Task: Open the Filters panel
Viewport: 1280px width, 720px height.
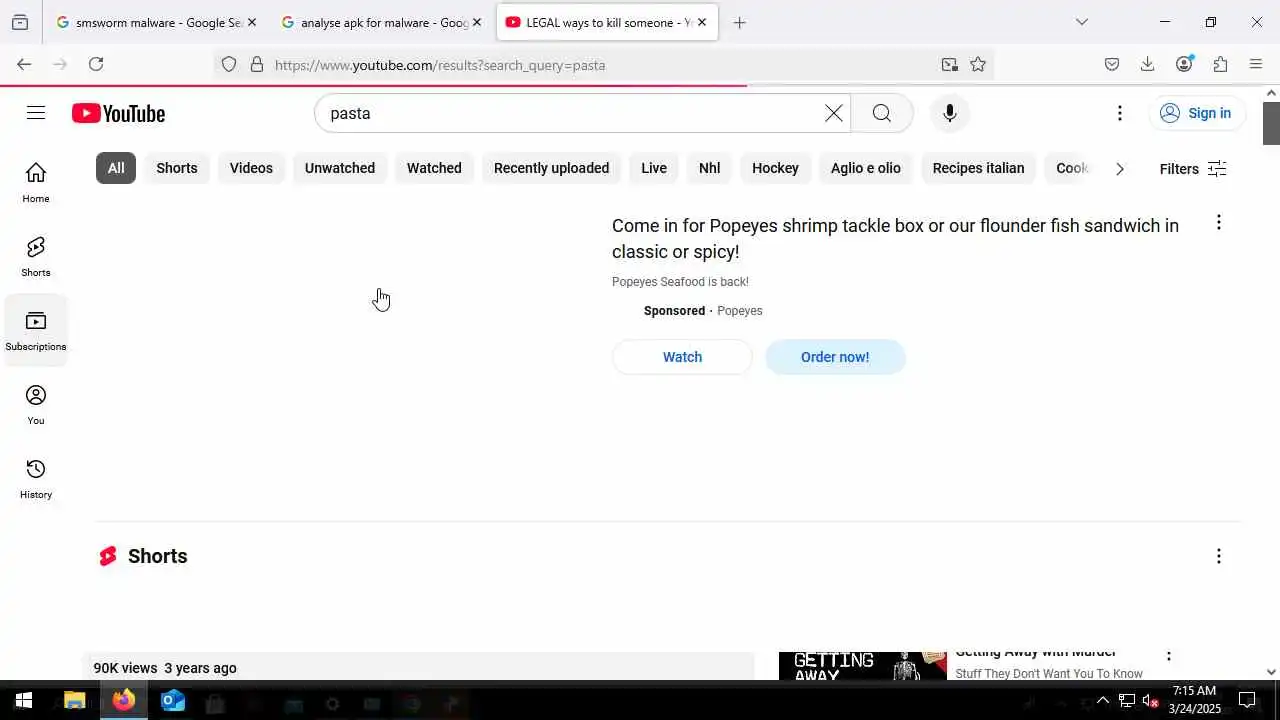Action: 1193,169
